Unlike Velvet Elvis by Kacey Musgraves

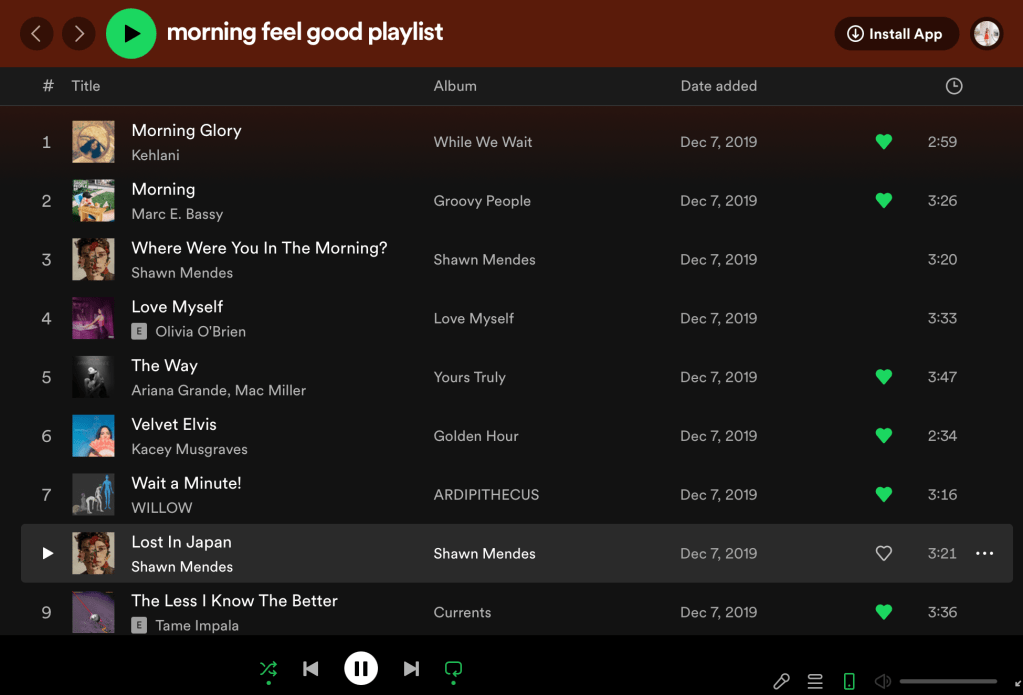(883, 436)
